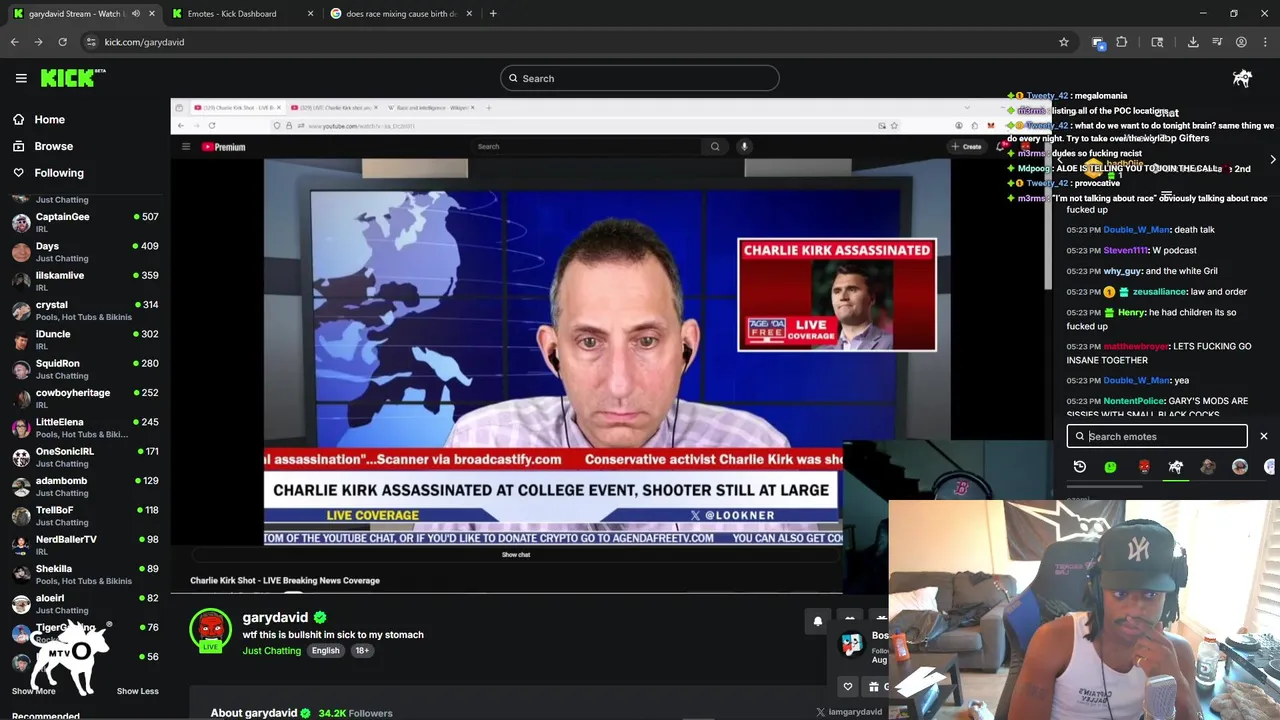
Task: Collapse the list with Show Less
Action: click(137, 691)
